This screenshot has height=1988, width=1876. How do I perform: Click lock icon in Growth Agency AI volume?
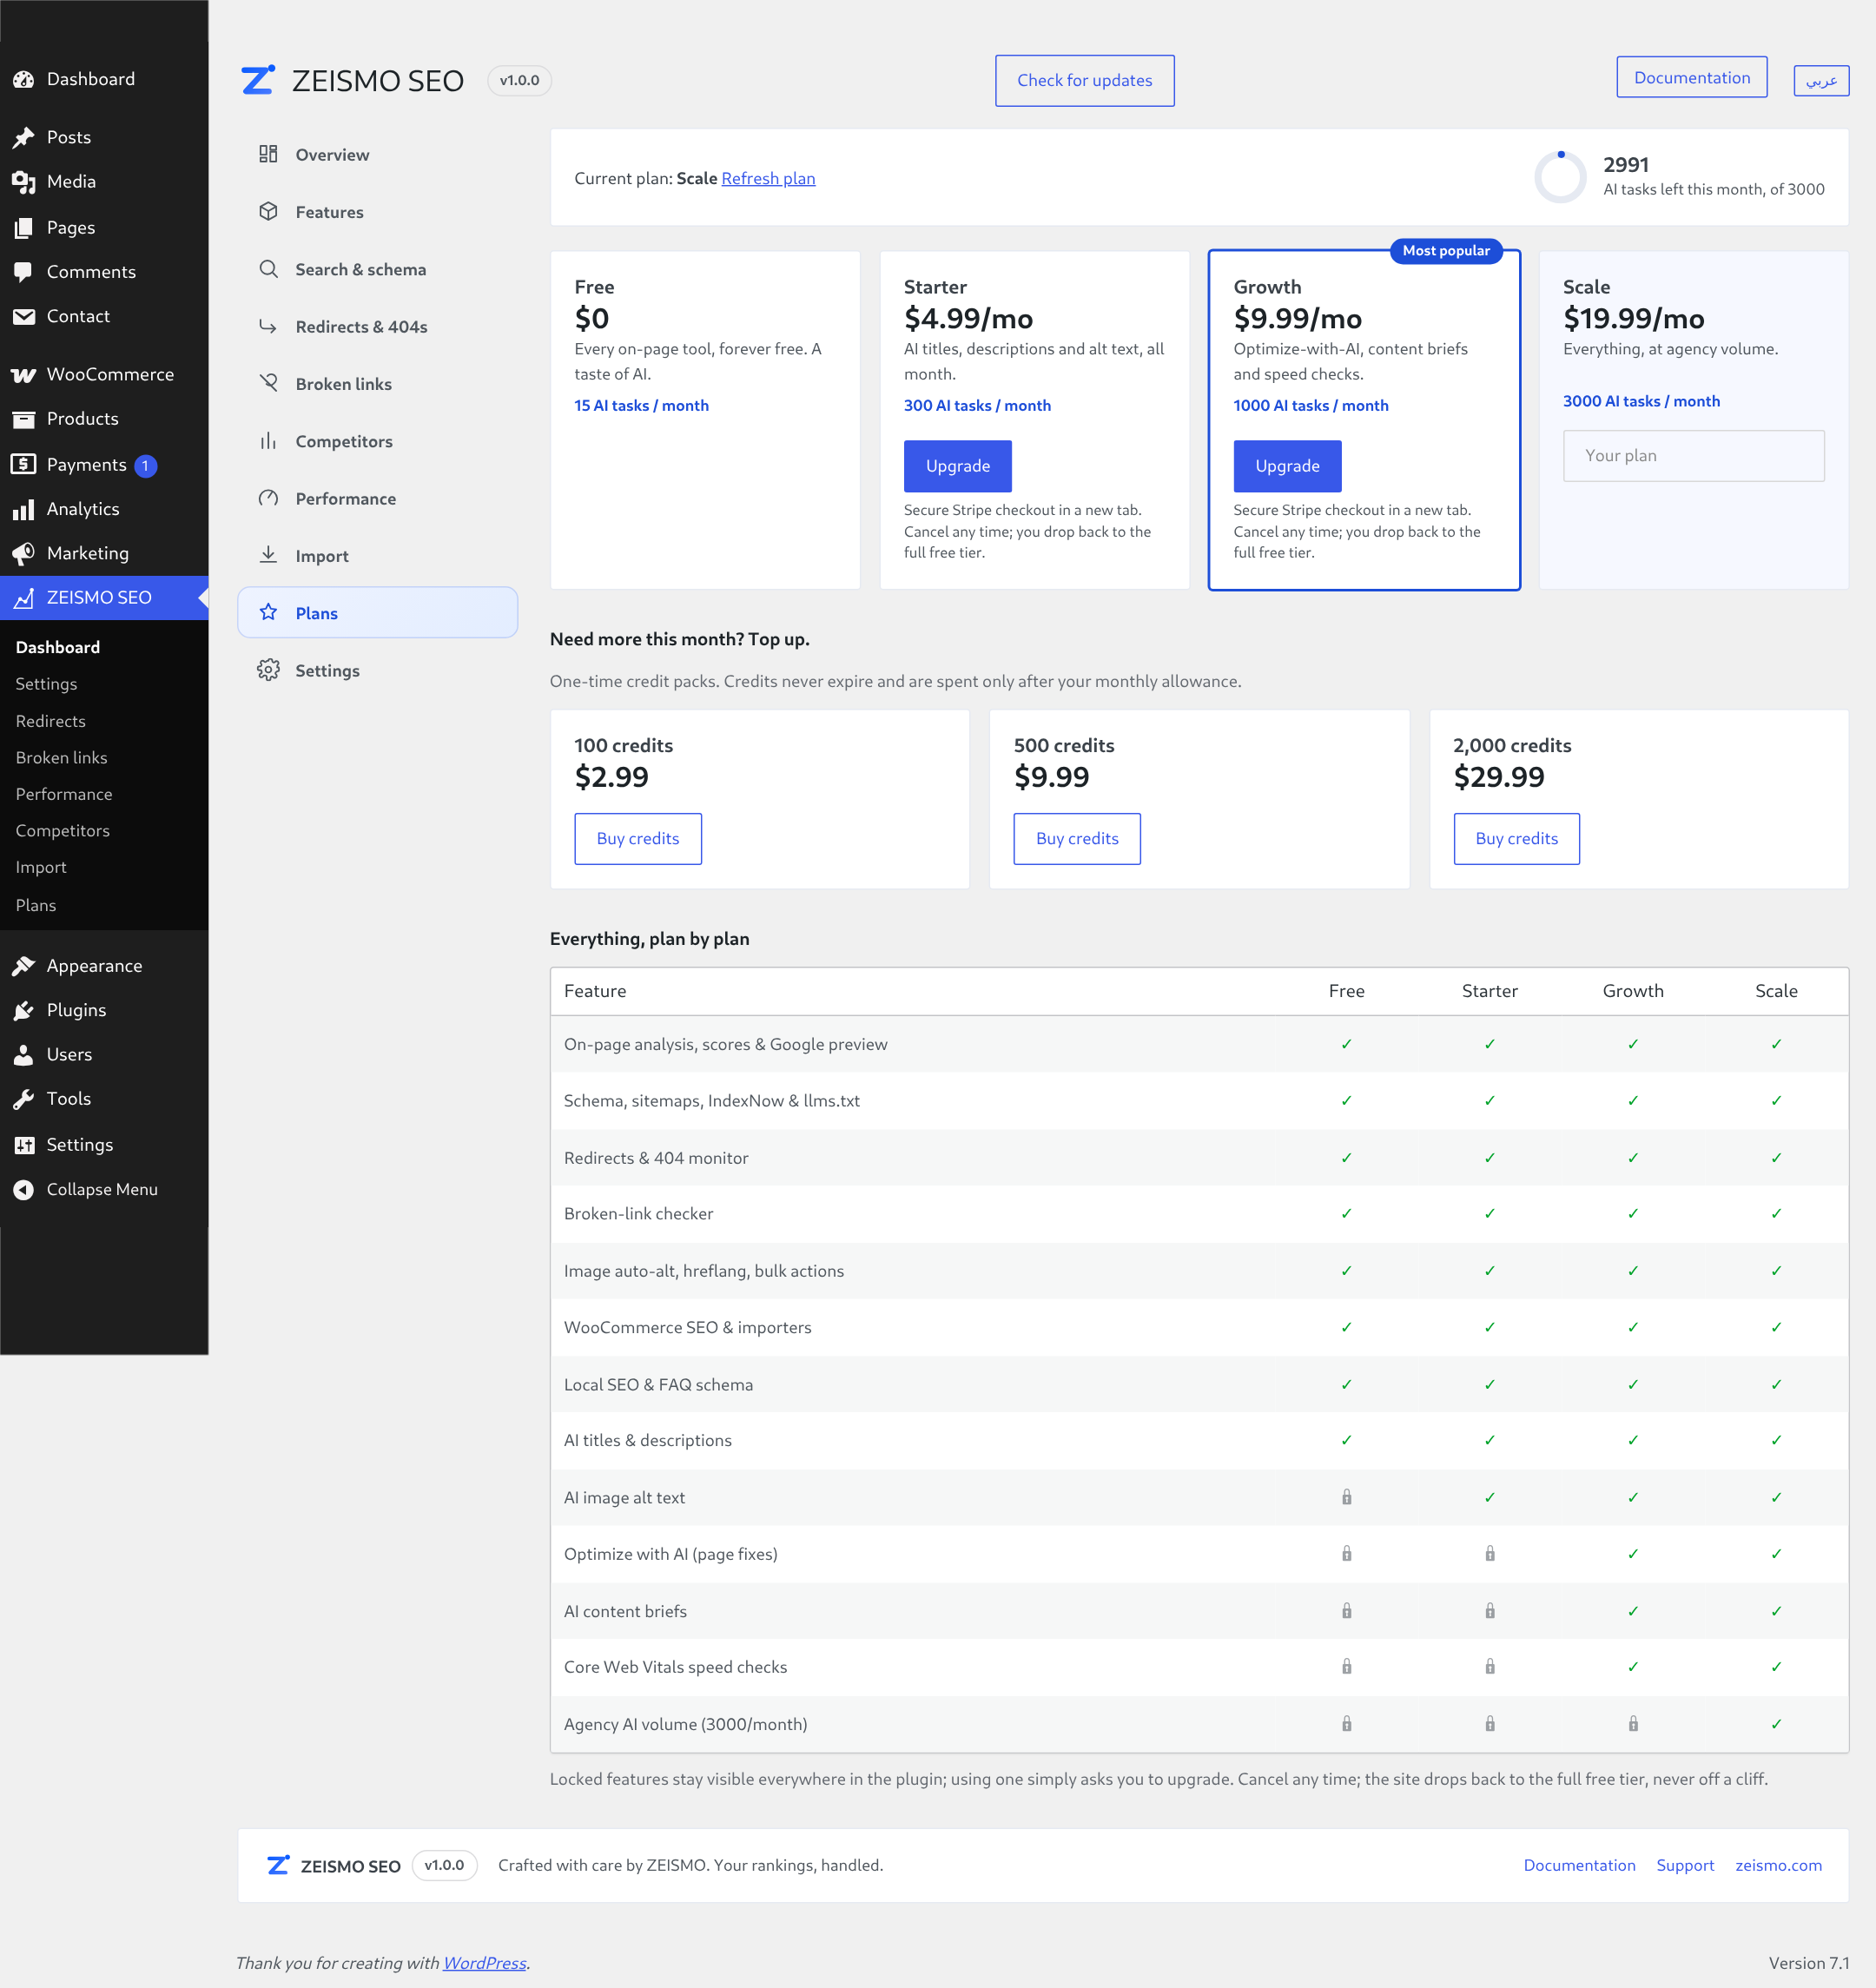(1633, 1724)
